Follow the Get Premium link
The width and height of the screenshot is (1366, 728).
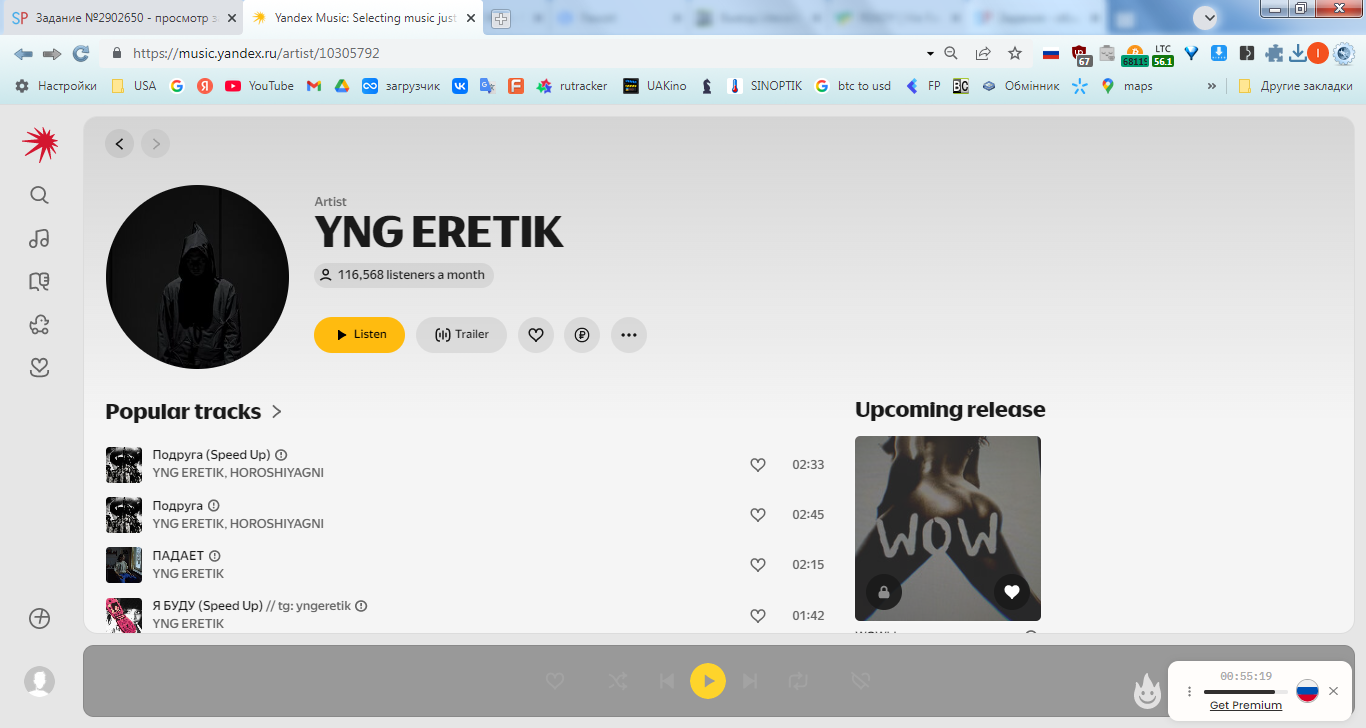click(x=1246, y=705)
